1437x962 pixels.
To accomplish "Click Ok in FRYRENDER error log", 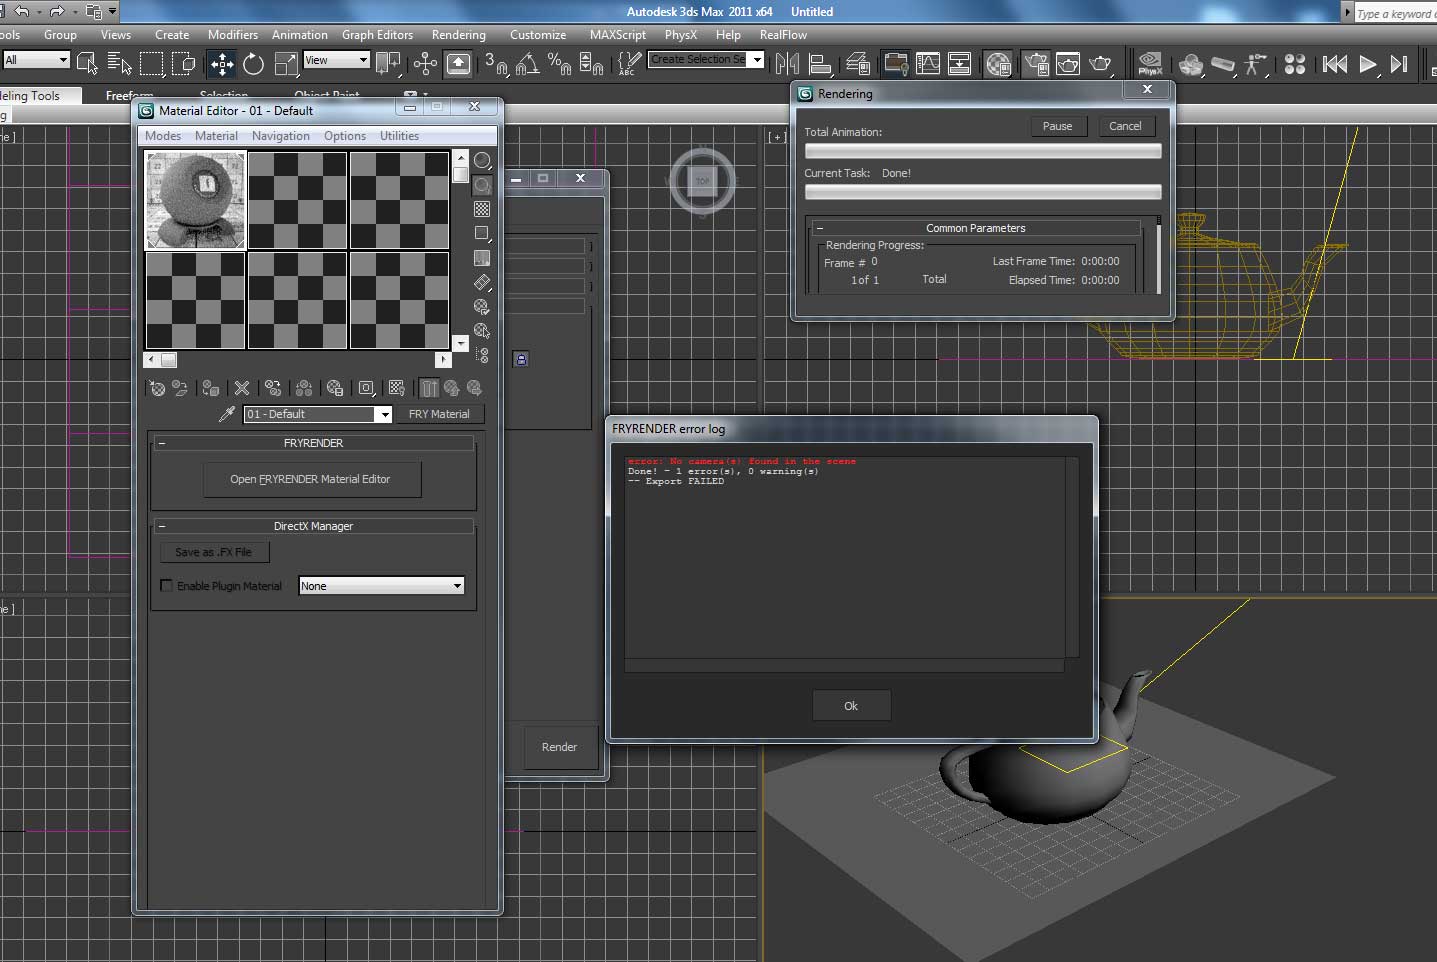I will click(851, 706).
